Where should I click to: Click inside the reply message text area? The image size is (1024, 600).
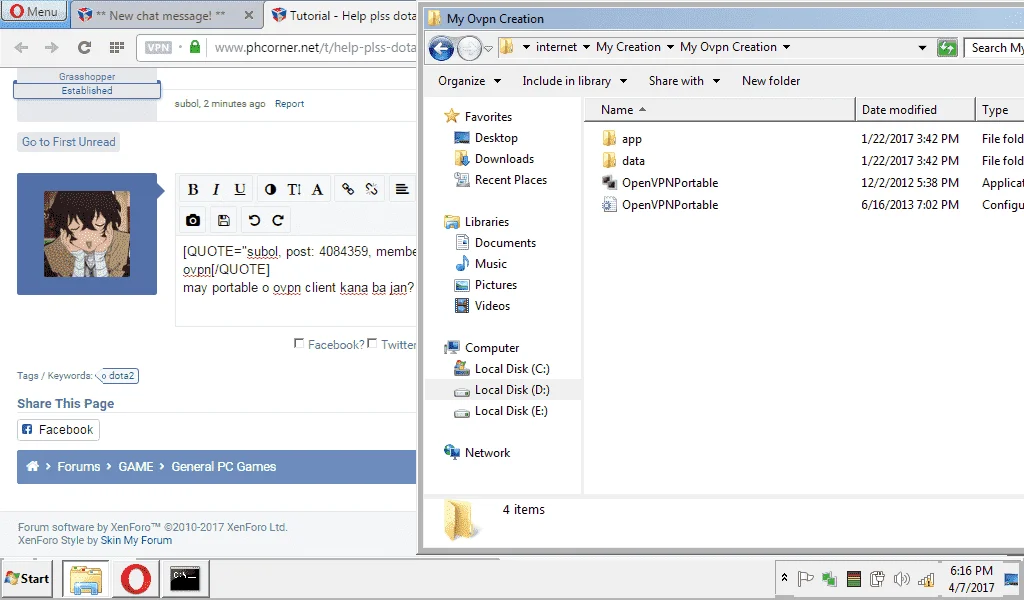296,281
